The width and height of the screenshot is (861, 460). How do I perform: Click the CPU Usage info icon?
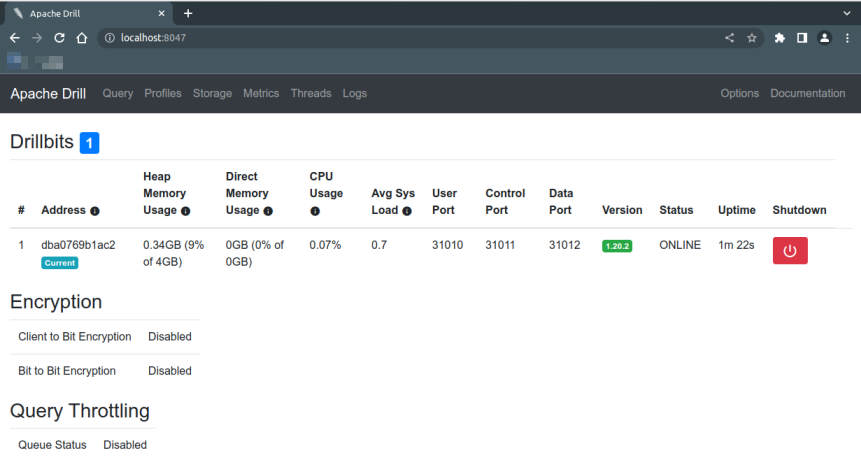coord(315,211)
